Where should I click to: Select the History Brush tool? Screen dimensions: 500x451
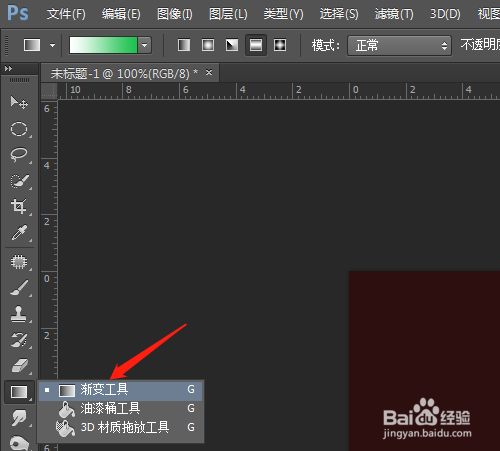(19, 340)
